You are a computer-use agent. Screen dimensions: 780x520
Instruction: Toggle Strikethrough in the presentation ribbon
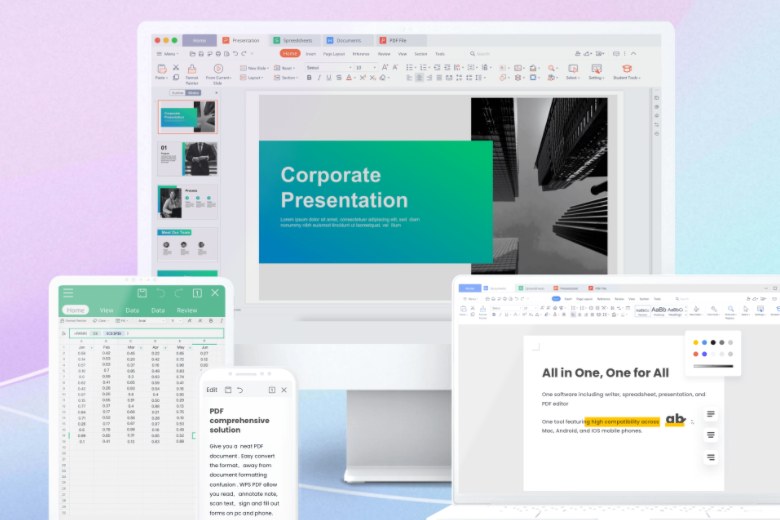pos(339,78)
